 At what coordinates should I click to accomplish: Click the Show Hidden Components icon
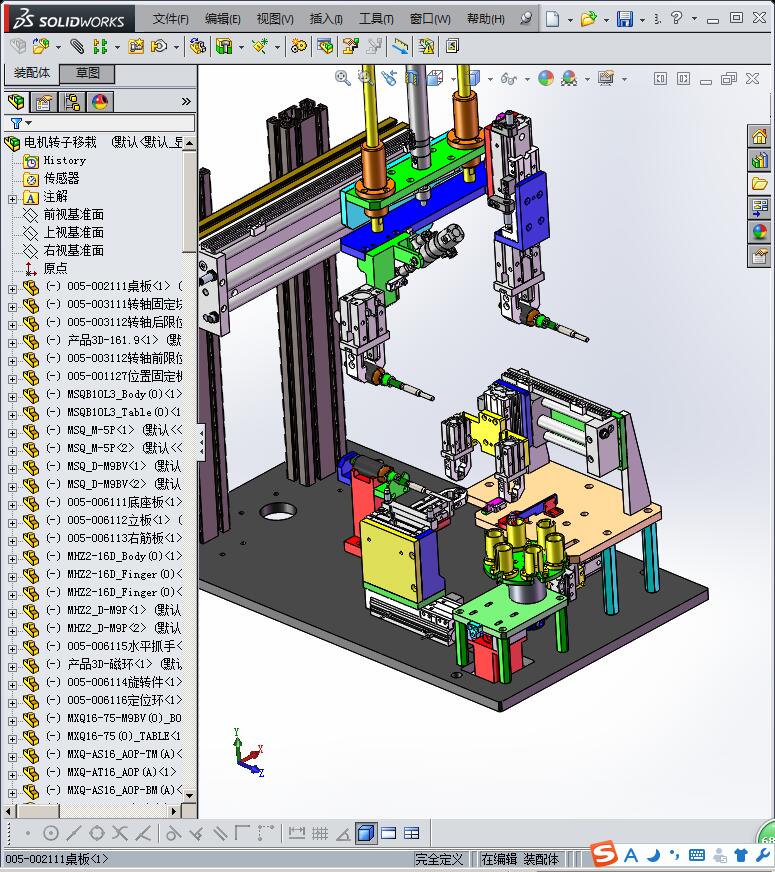tap(197, 46)
